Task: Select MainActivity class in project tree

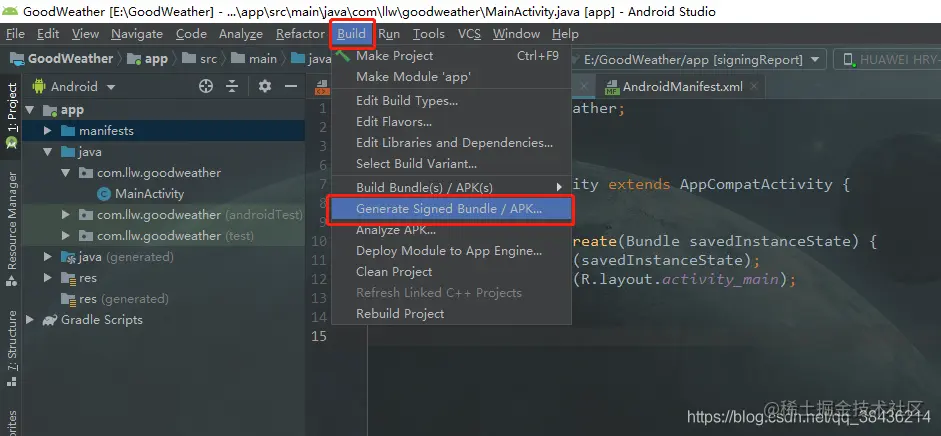Action: tap(149, 194)
